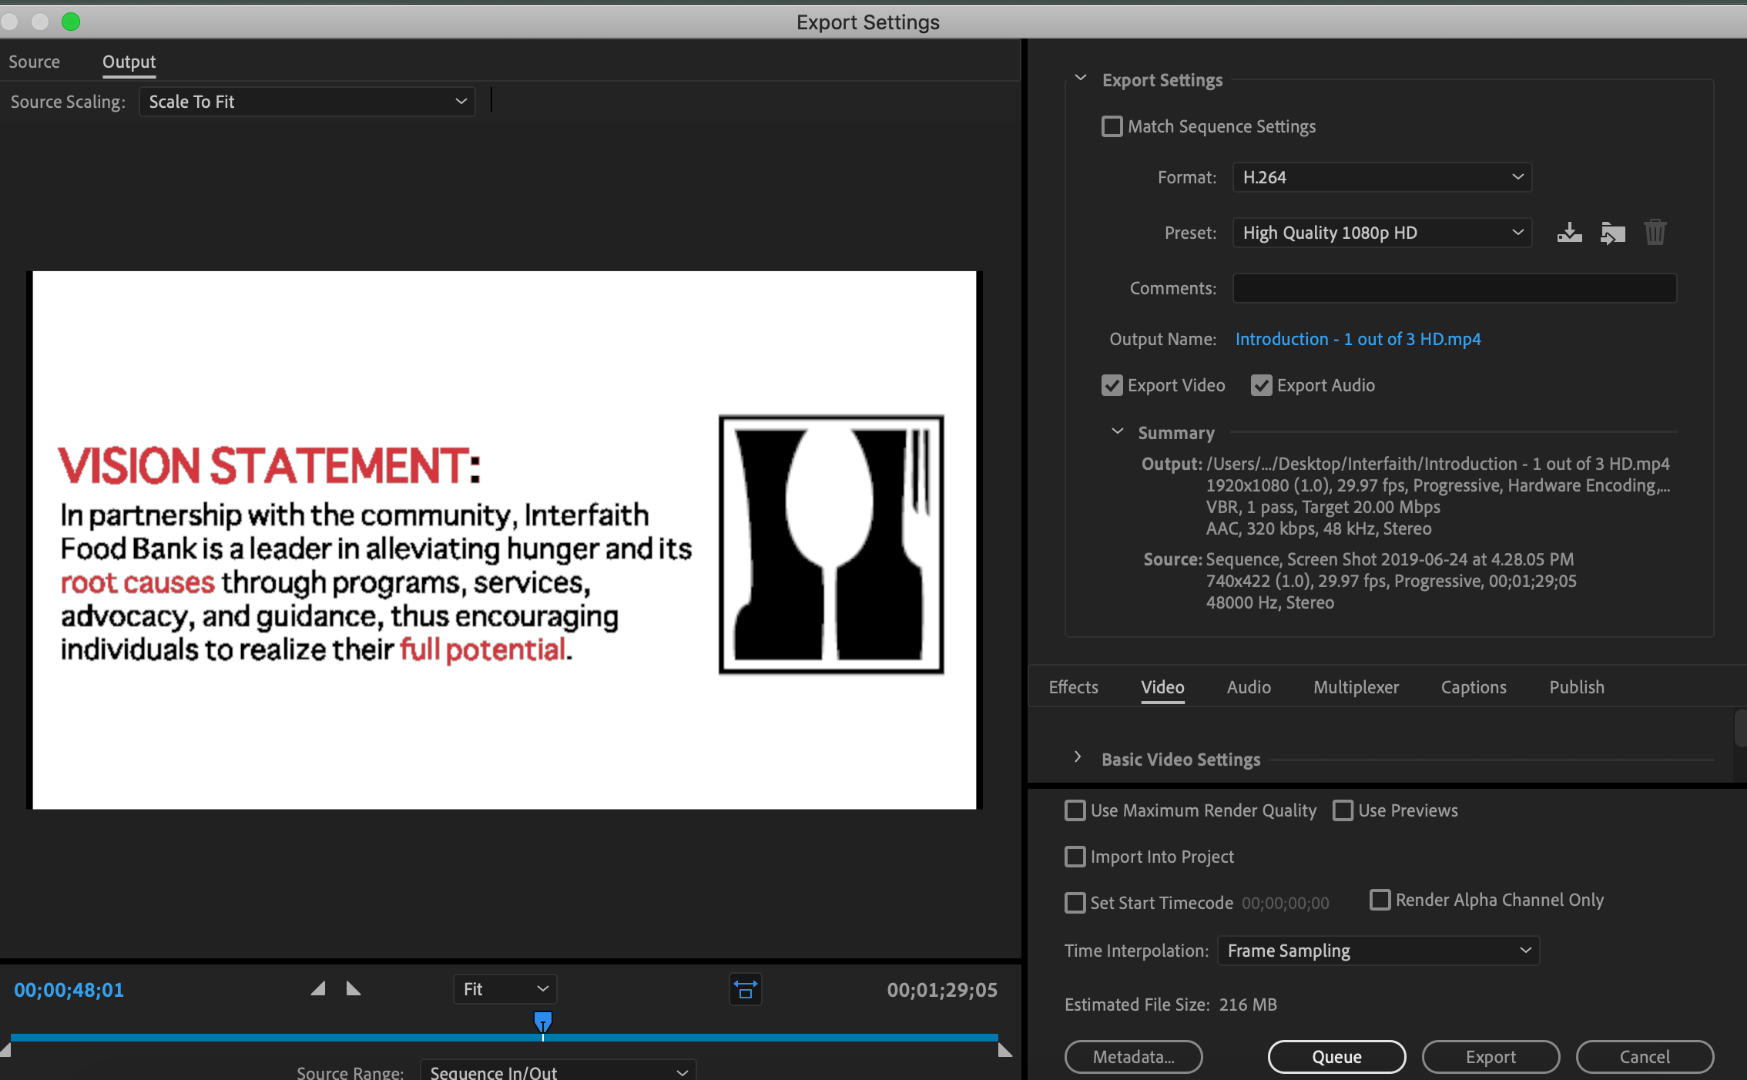Open the Multiplexer tab
This screenshot has width=1747, height=1080.
coord(1356,687)
